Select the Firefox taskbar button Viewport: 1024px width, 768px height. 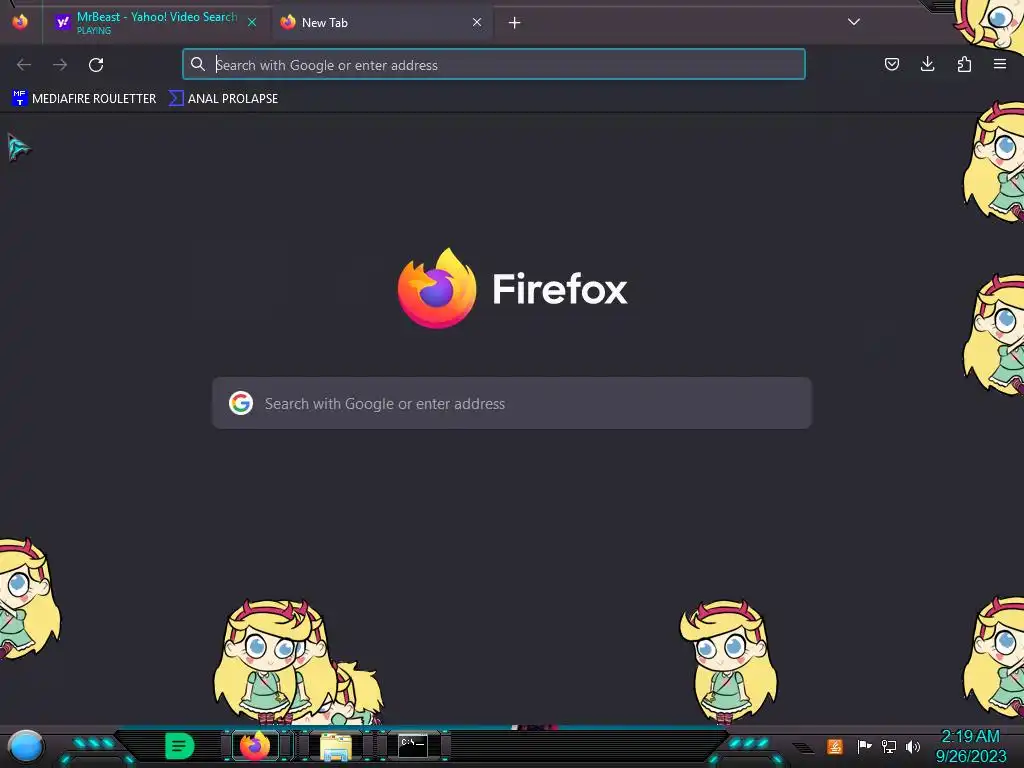[255, 746]
